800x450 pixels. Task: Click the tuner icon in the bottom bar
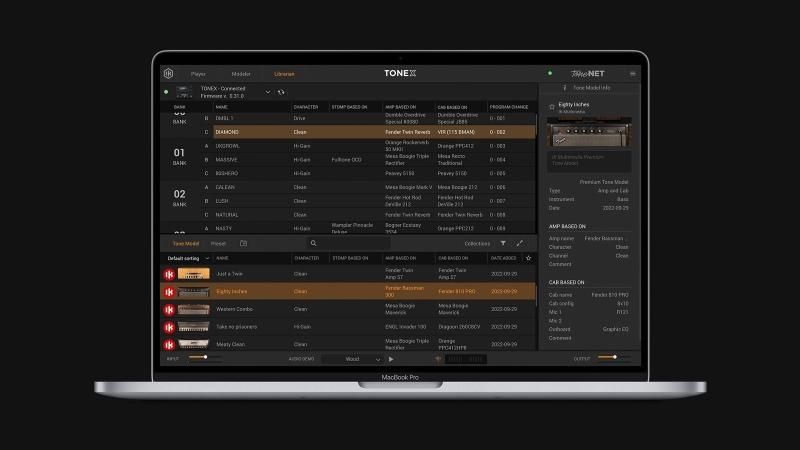pos(438,359)
